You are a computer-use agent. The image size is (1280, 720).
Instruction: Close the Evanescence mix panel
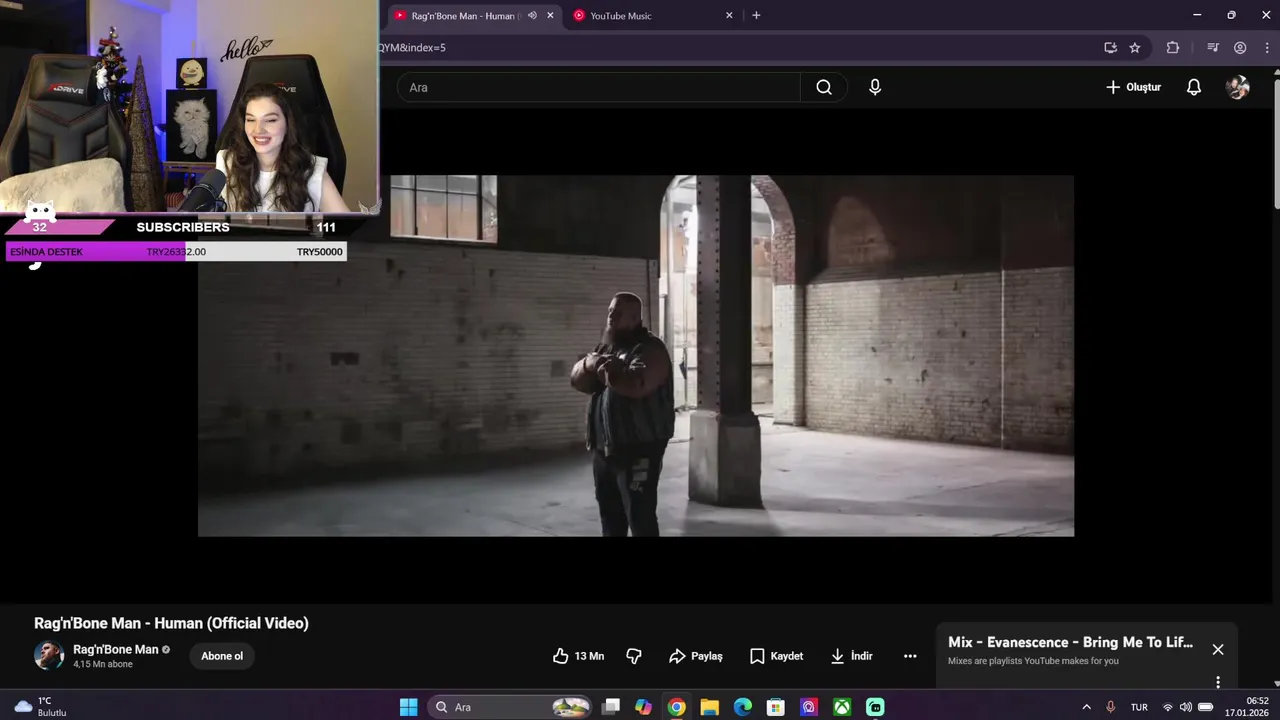pos(1218,649)
